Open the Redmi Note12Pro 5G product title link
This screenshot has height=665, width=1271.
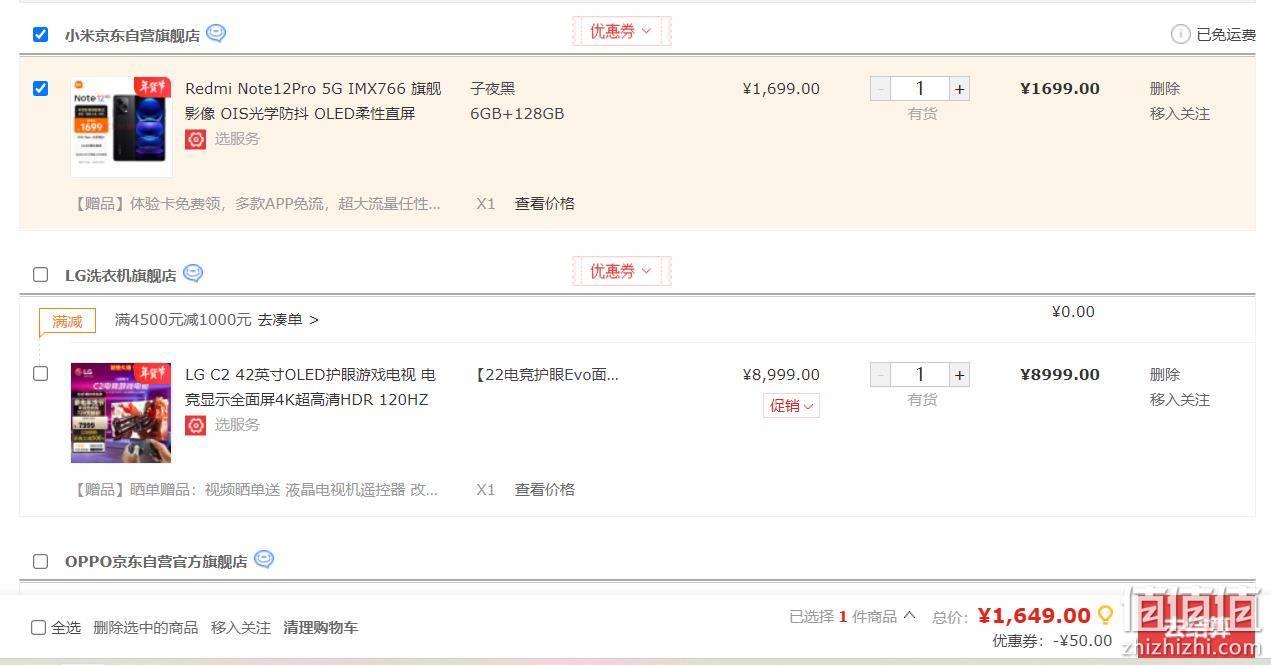313,101
